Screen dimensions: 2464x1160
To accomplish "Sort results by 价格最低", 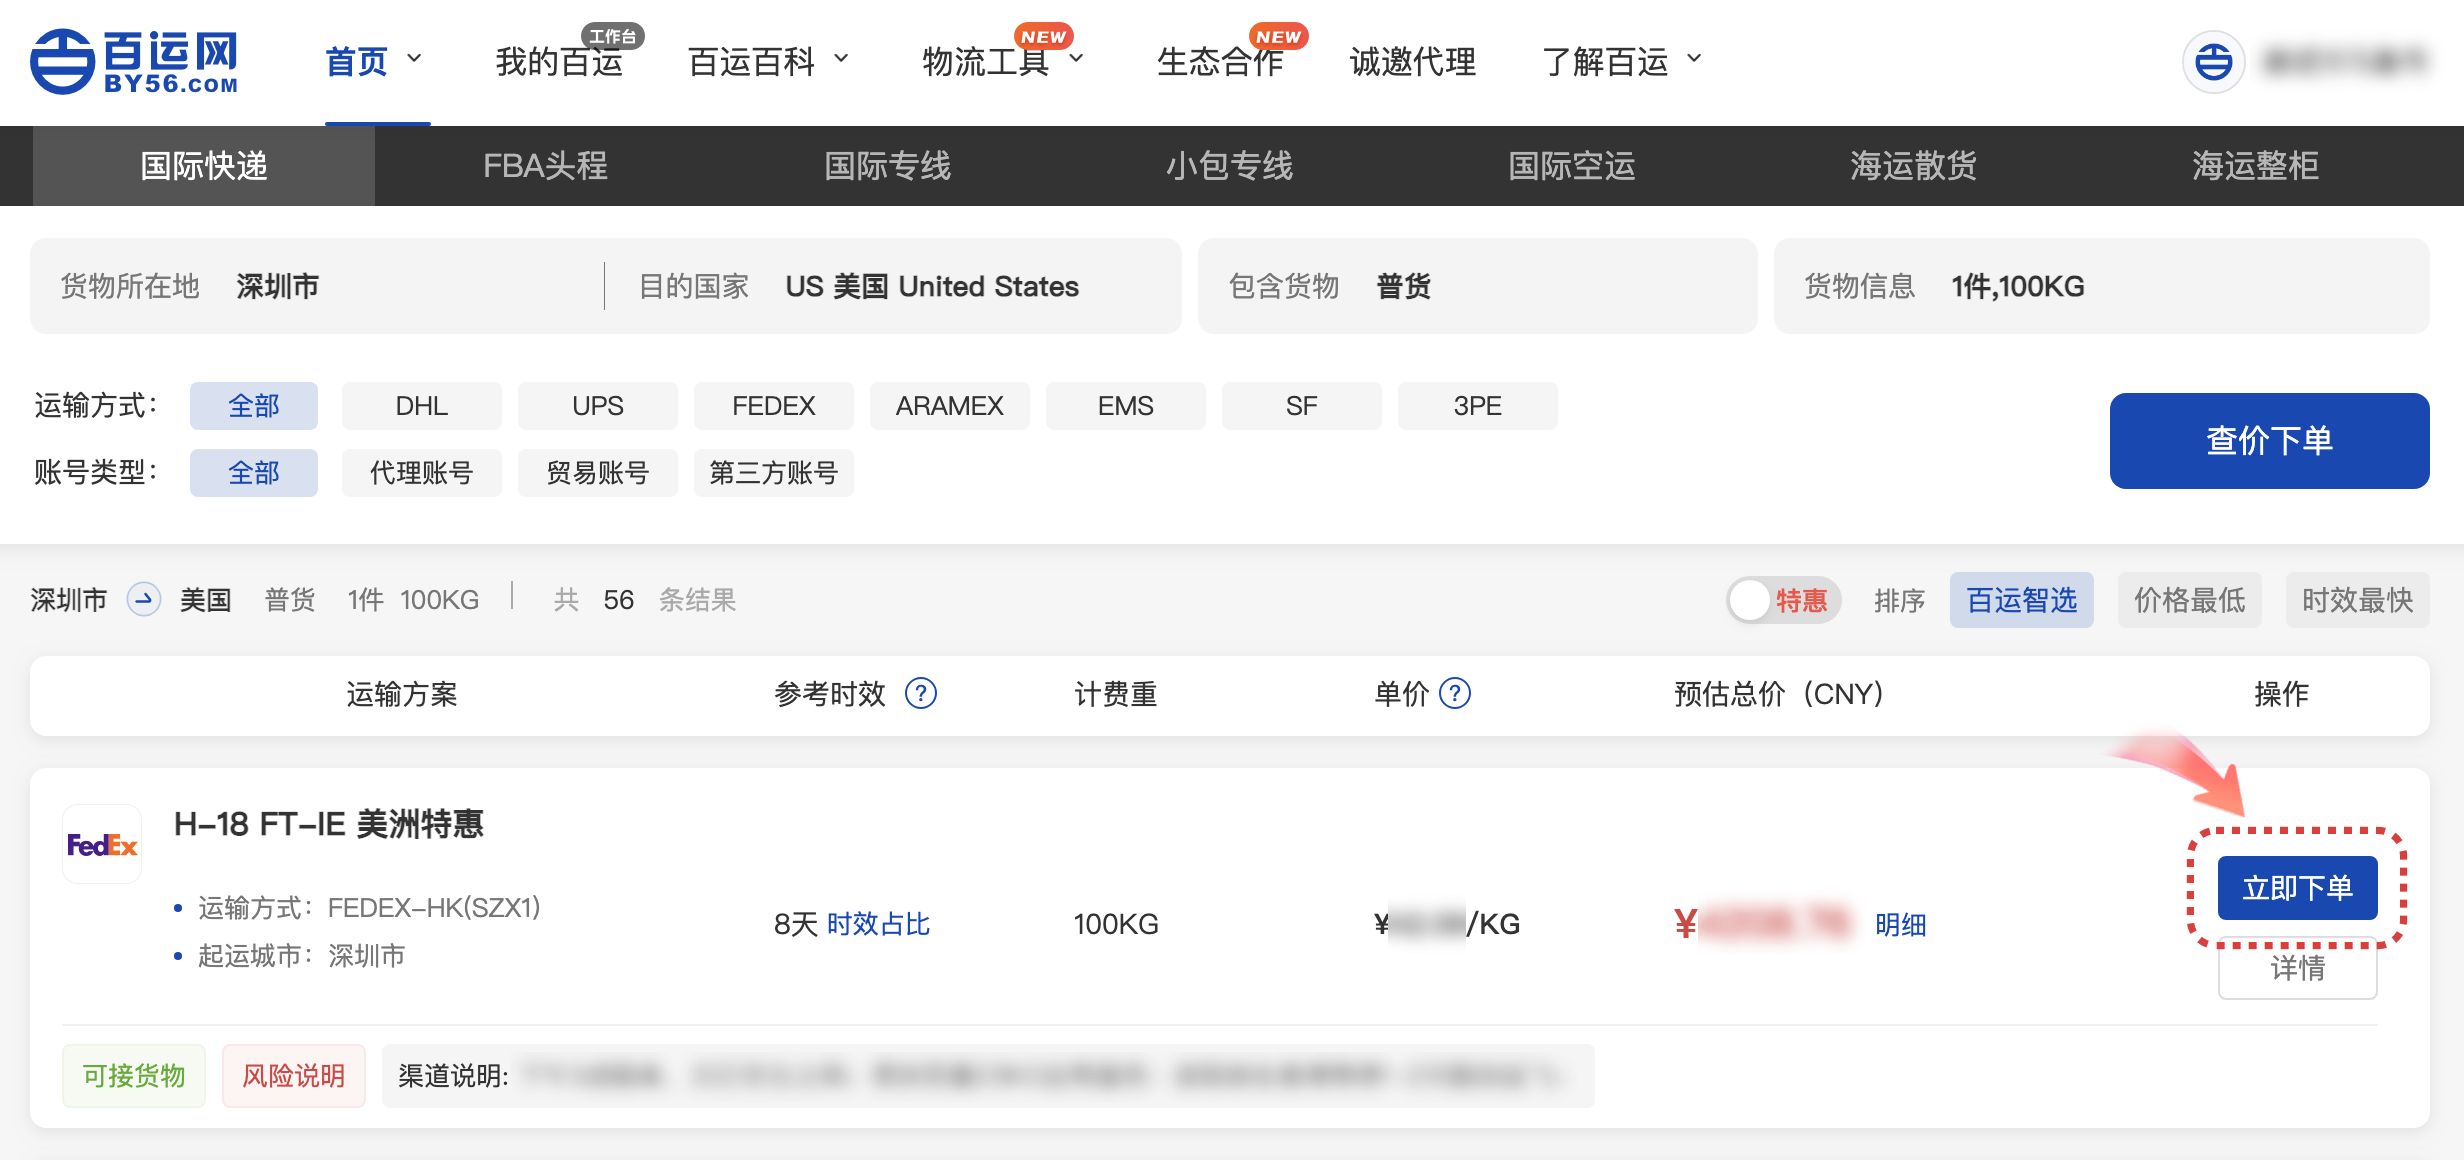I will 2189,600.
